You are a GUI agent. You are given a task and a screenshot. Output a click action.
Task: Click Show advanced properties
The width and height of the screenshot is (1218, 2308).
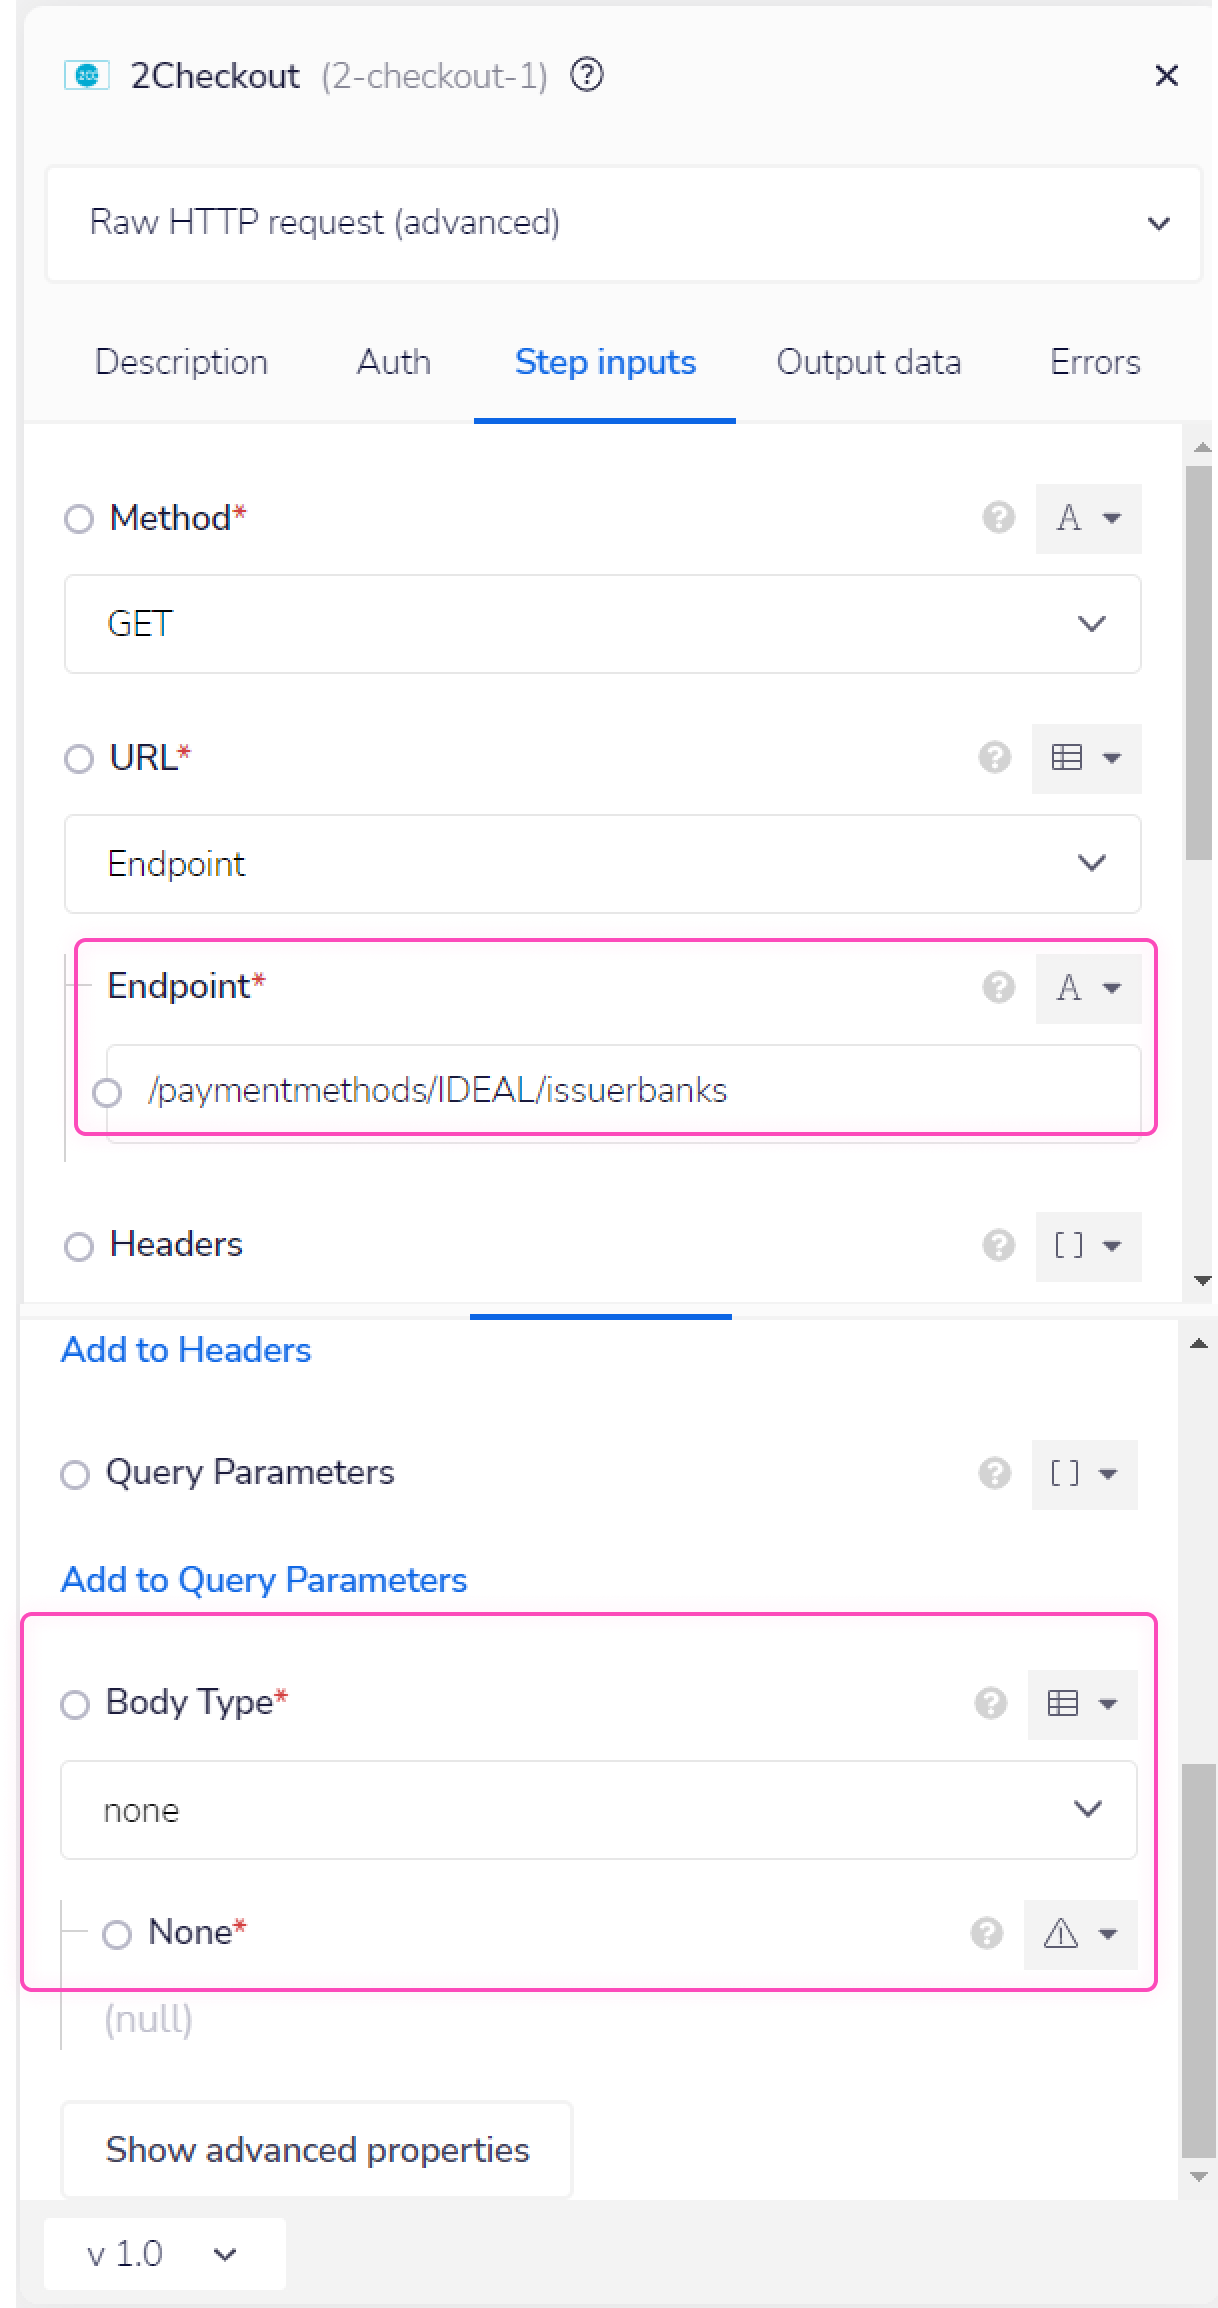point(317,2150)
